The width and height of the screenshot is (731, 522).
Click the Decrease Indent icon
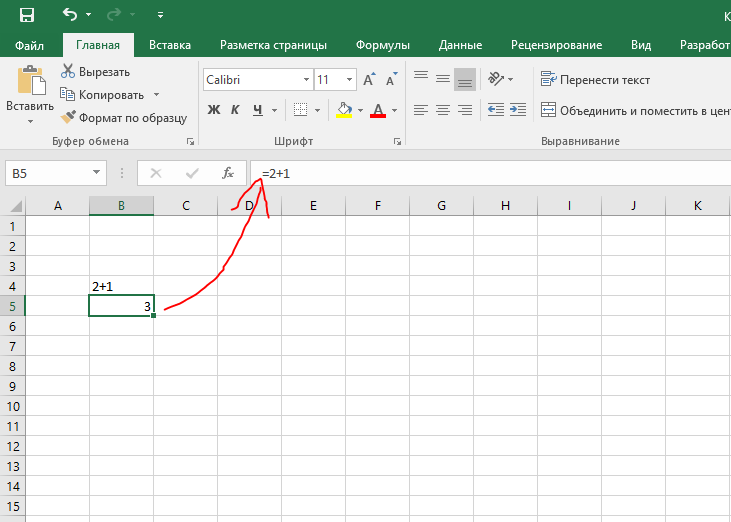(496, 110)
